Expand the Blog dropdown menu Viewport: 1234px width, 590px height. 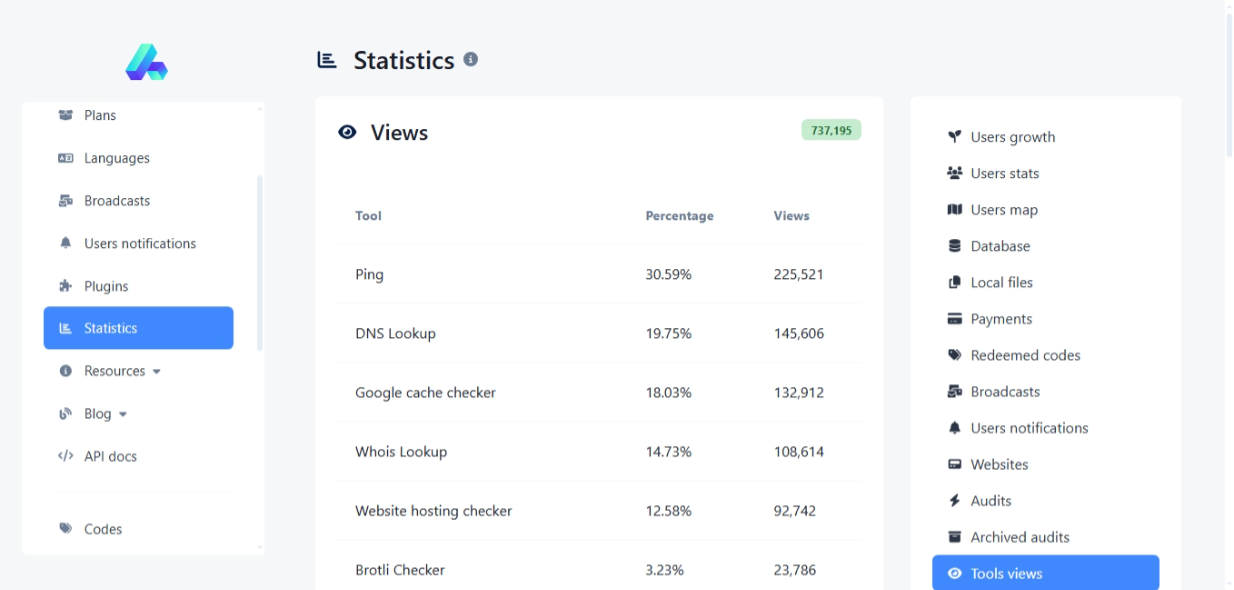[x=106, y=414]
